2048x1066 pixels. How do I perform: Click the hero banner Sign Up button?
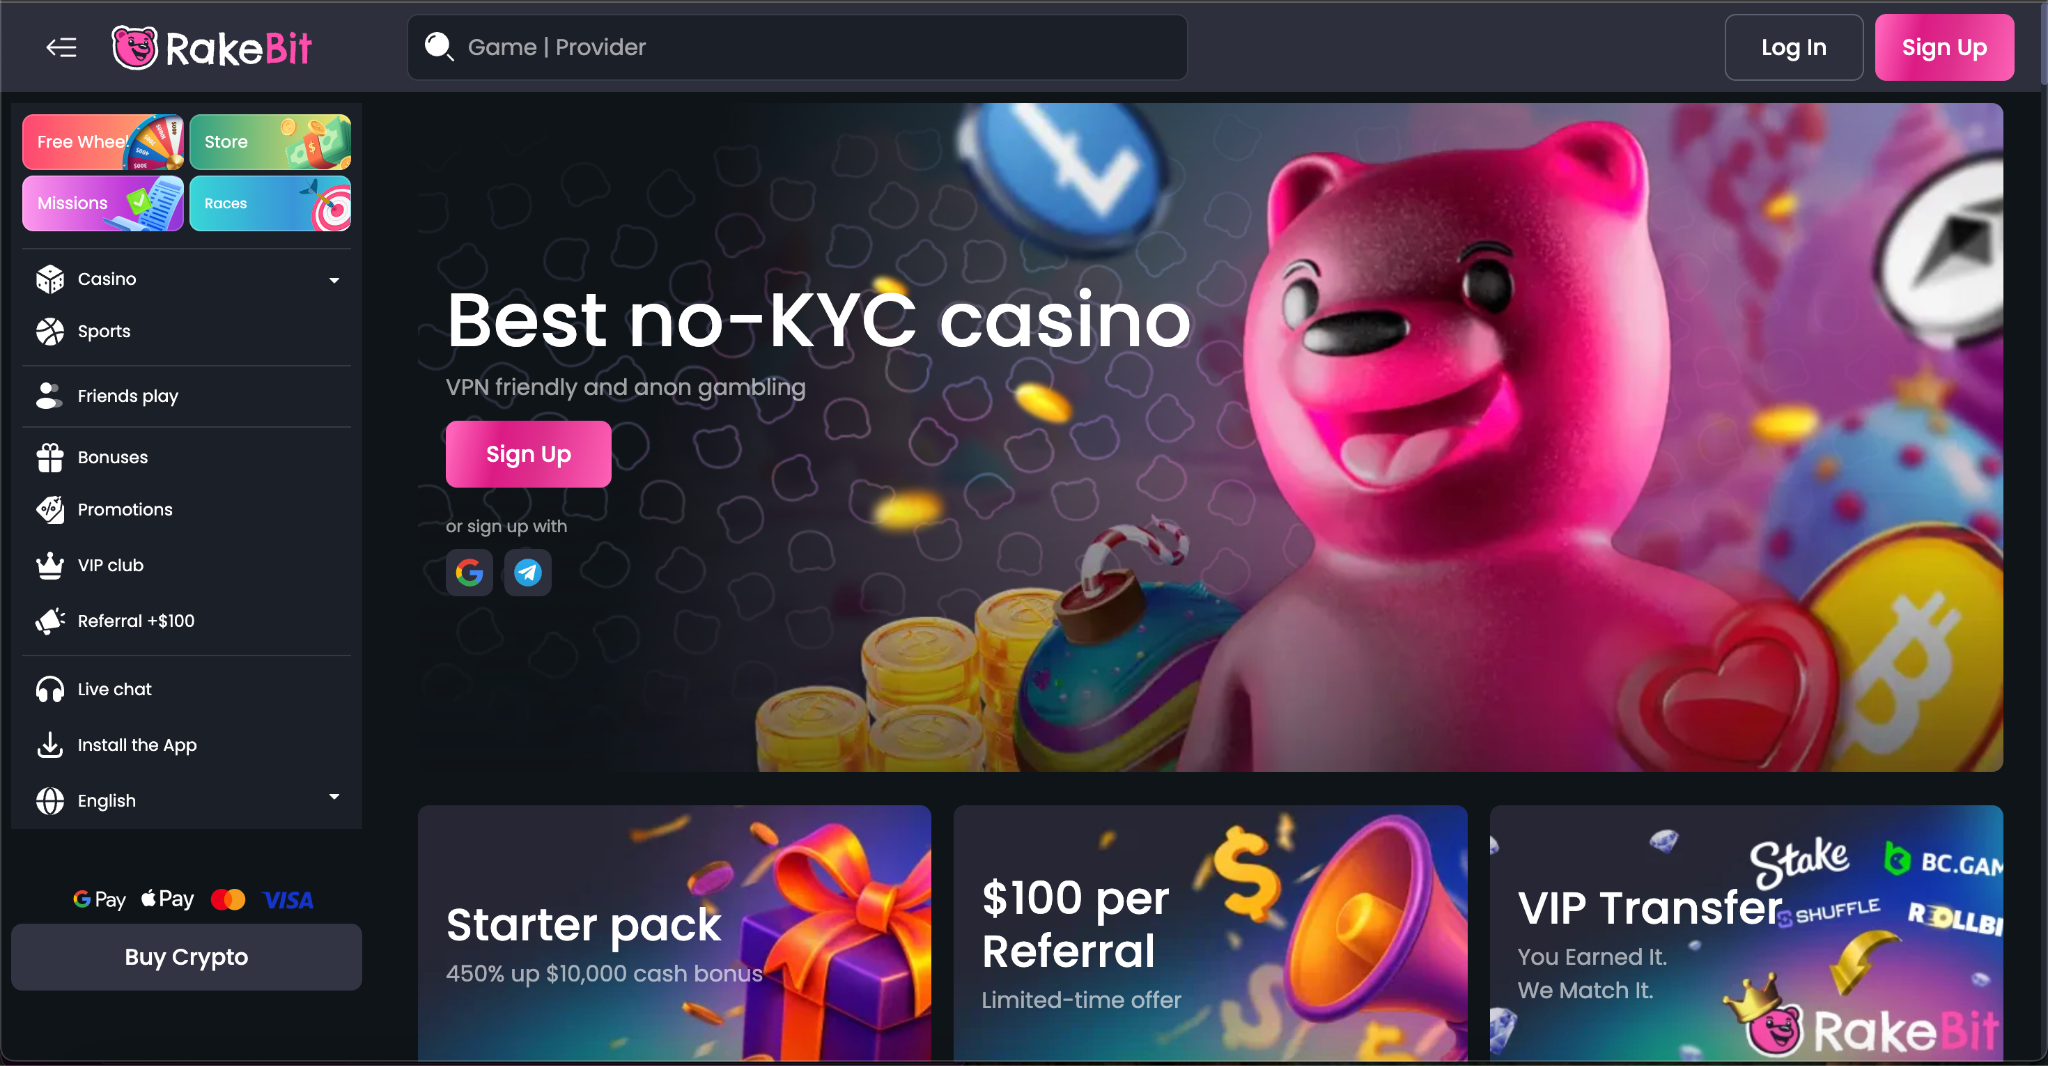528,454
